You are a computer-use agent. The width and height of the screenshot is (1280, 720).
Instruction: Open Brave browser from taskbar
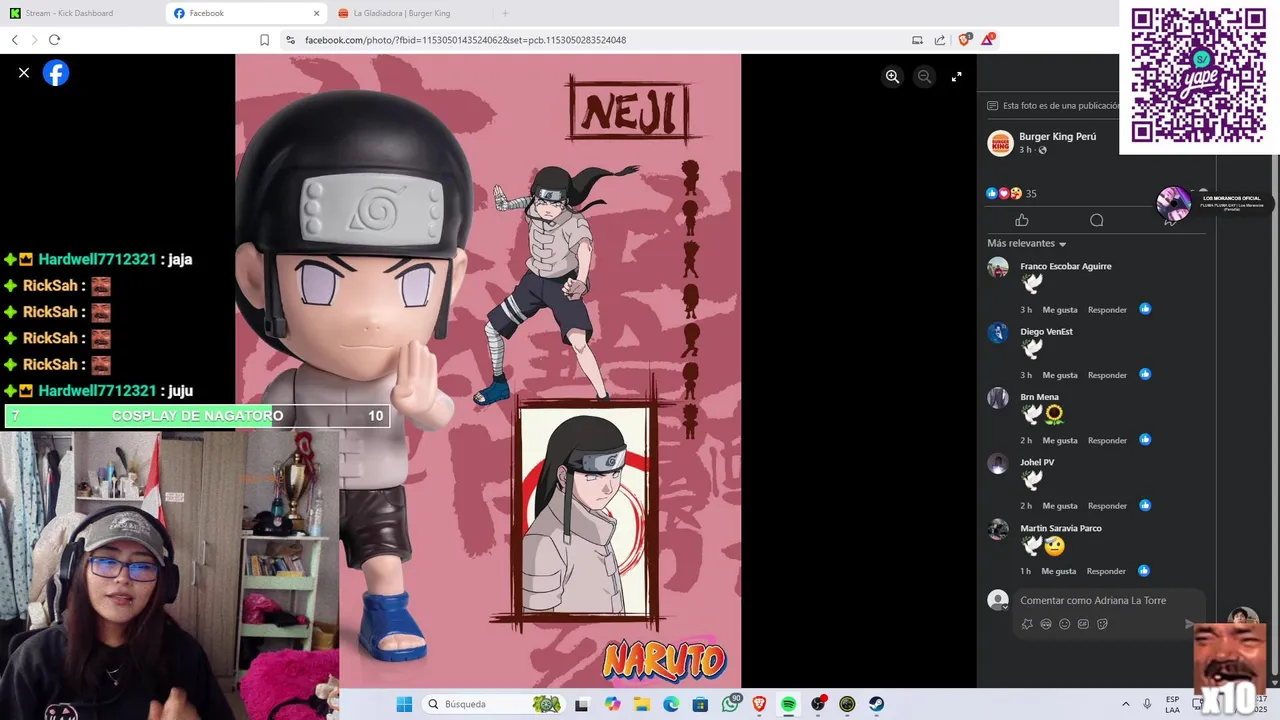(759, 704)
